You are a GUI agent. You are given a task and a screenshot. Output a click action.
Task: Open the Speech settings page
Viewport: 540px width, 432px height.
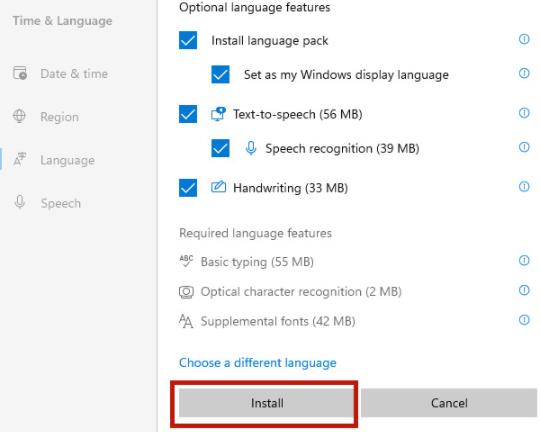click(x=61, y=203)
